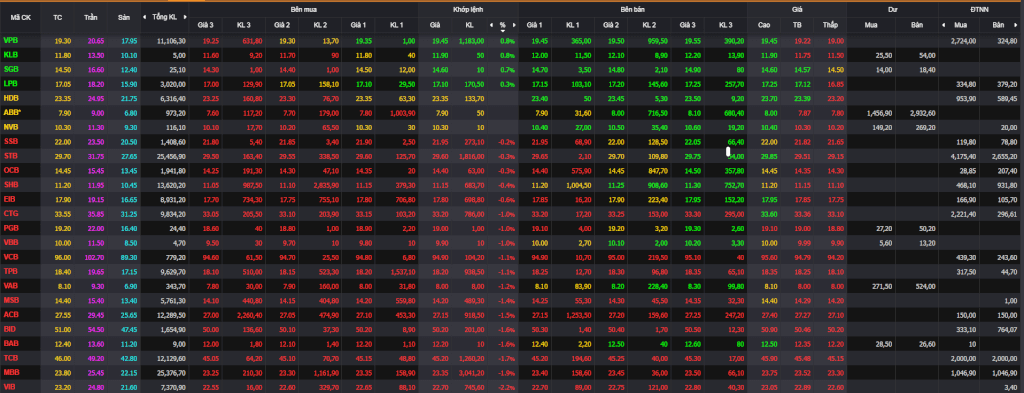Viewport: 1024px width, 393px height.
Task: Open the VCB stock symbol
Action: [x=10, y=257]
